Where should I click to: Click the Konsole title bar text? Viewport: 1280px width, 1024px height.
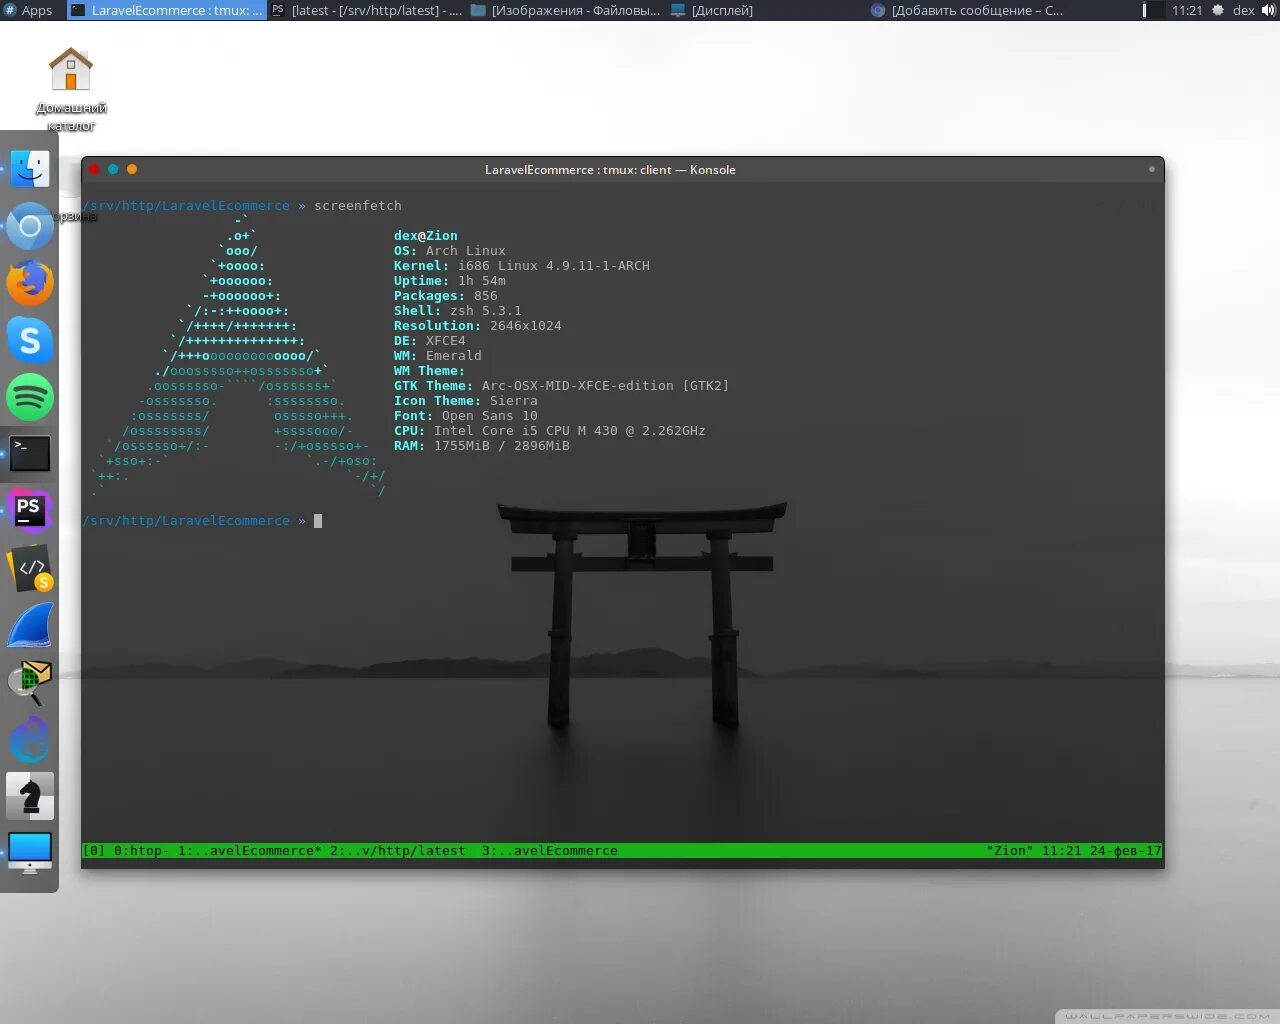coord(610,170)
